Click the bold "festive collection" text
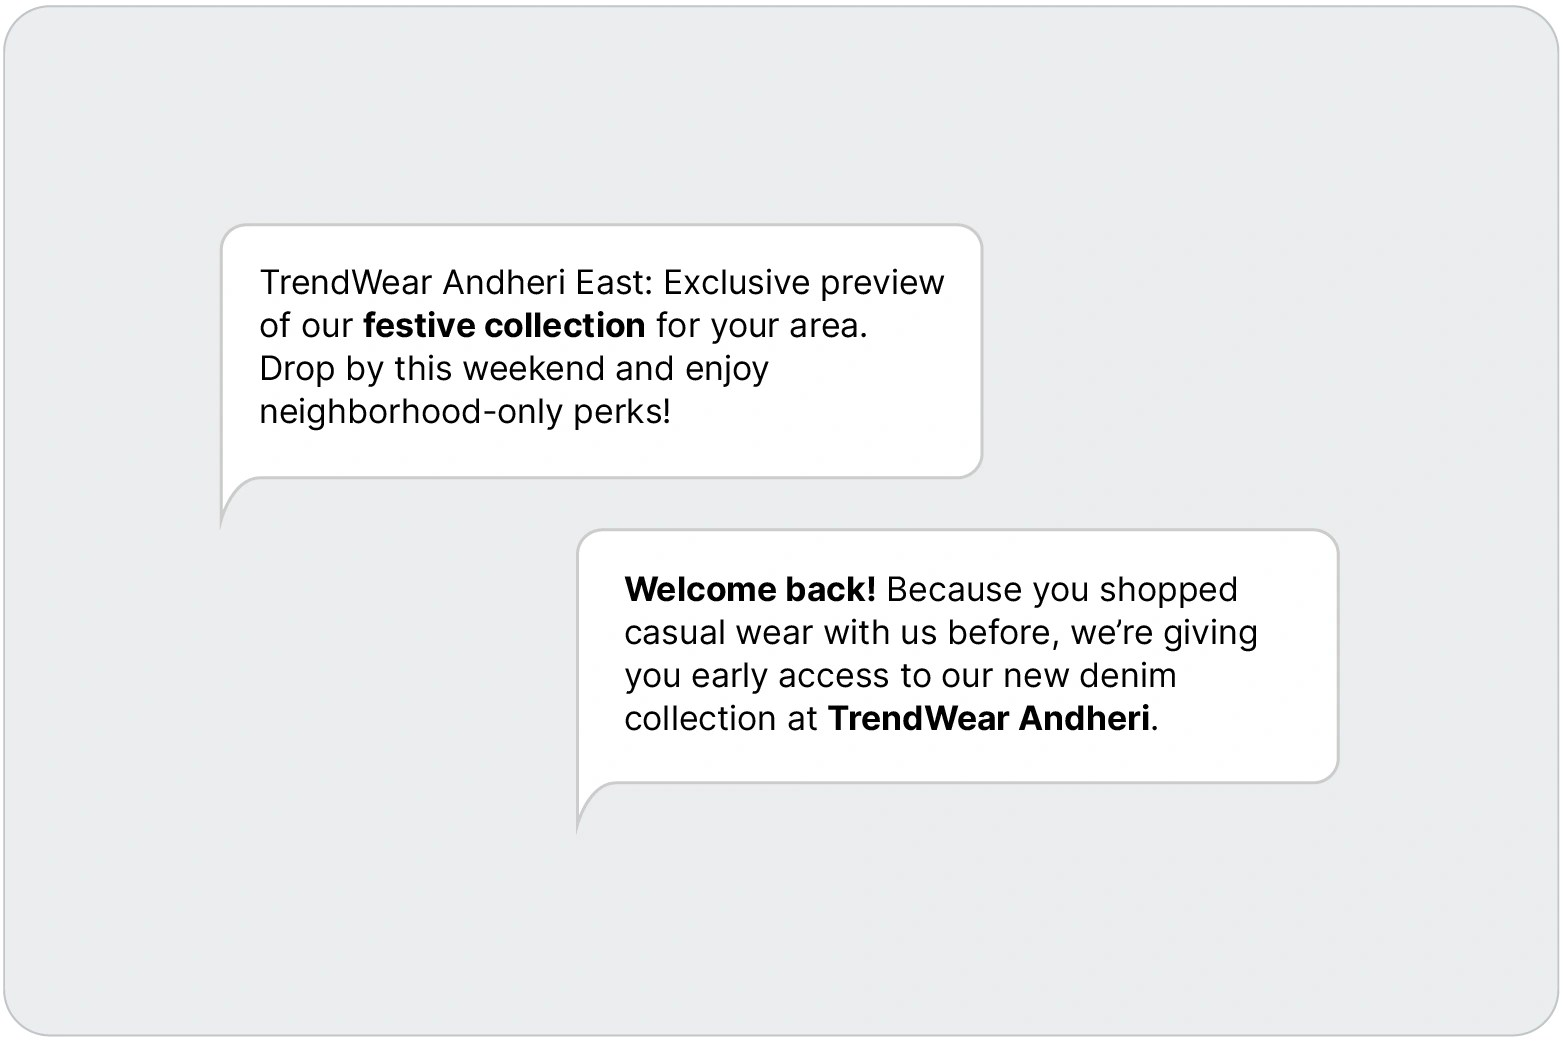 [x=504, y=326]
